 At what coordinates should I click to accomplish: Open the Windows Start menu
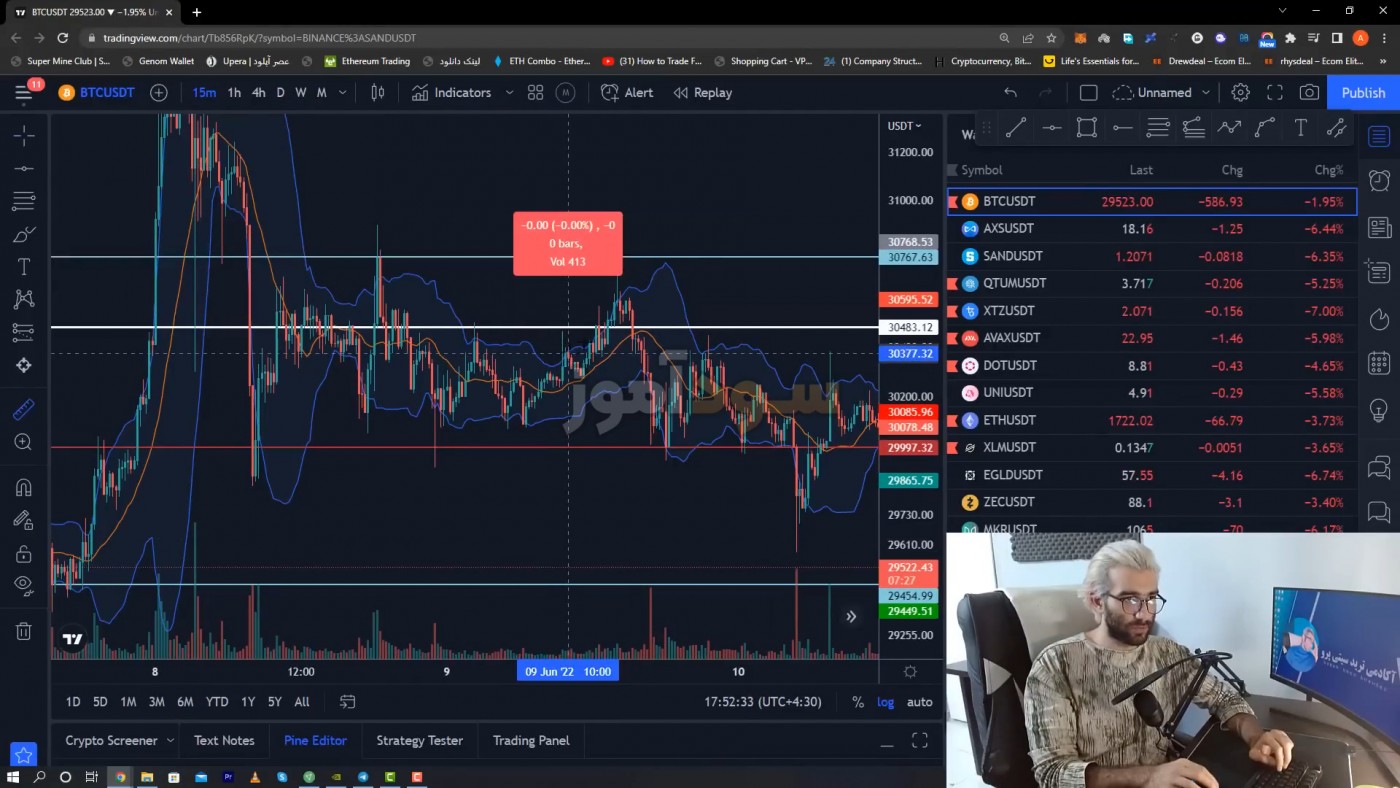tap(13, 777)
